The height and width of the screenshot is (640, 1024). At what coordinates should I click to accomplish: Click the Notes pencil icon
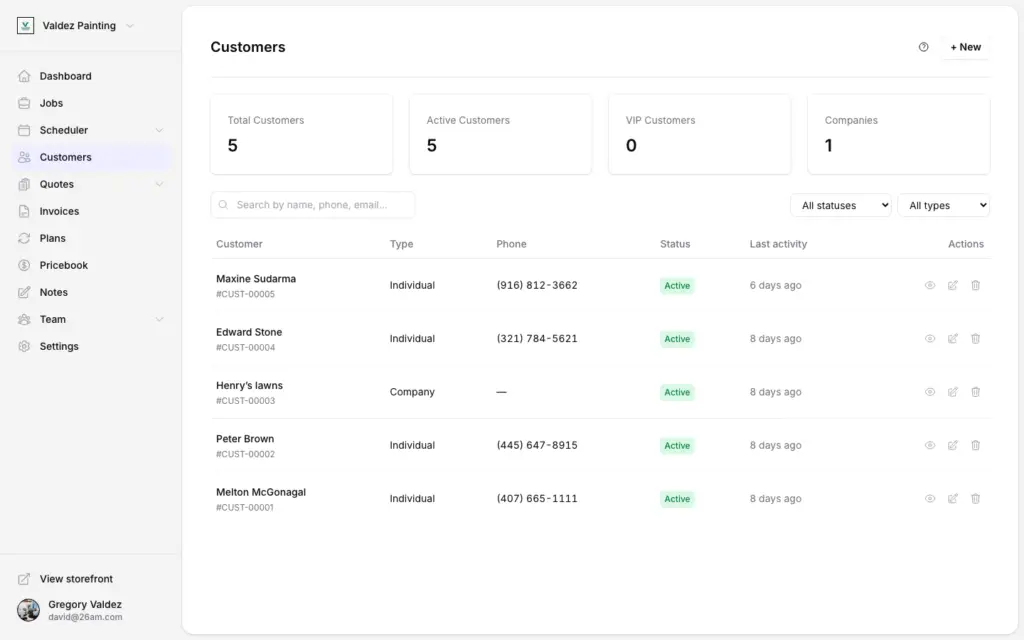tap(24, 293)
